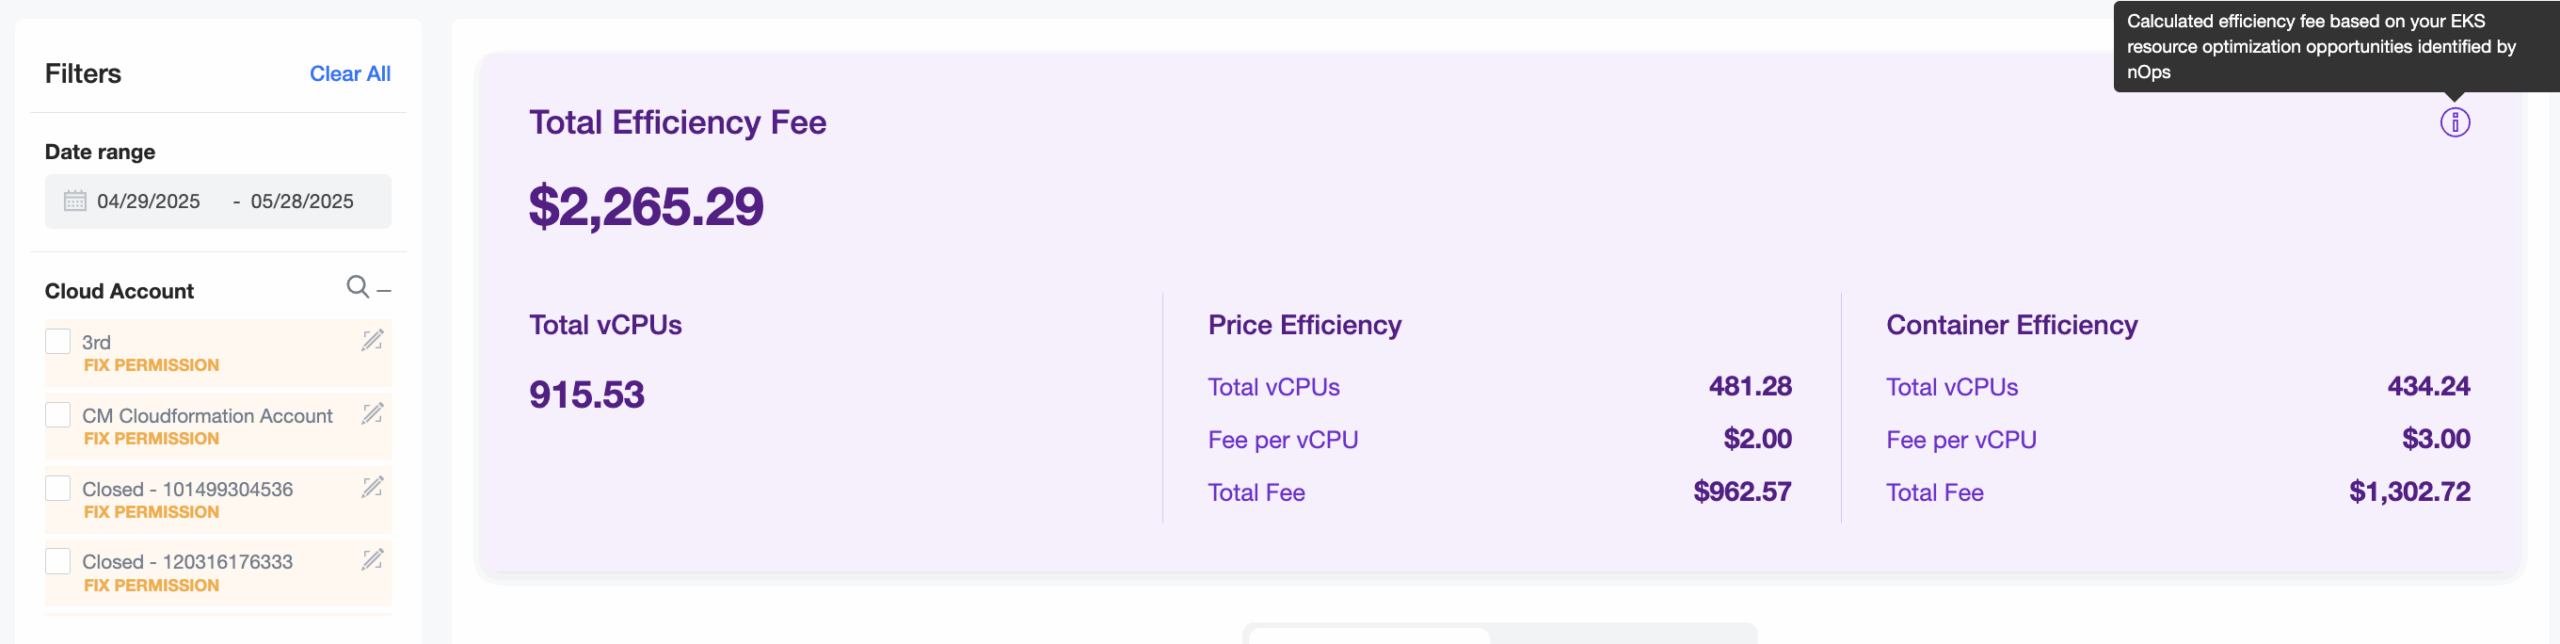Set end date 05/28/2025 field
The height and width of the screenshot is (644, 2560).
pyautogui.click(x=302, y=201)
